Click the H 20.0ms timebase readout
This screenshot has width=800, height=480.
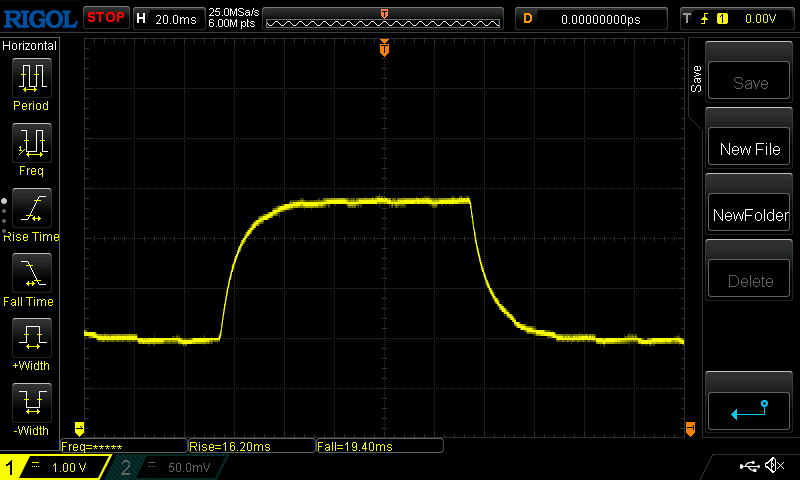[169, 19]
